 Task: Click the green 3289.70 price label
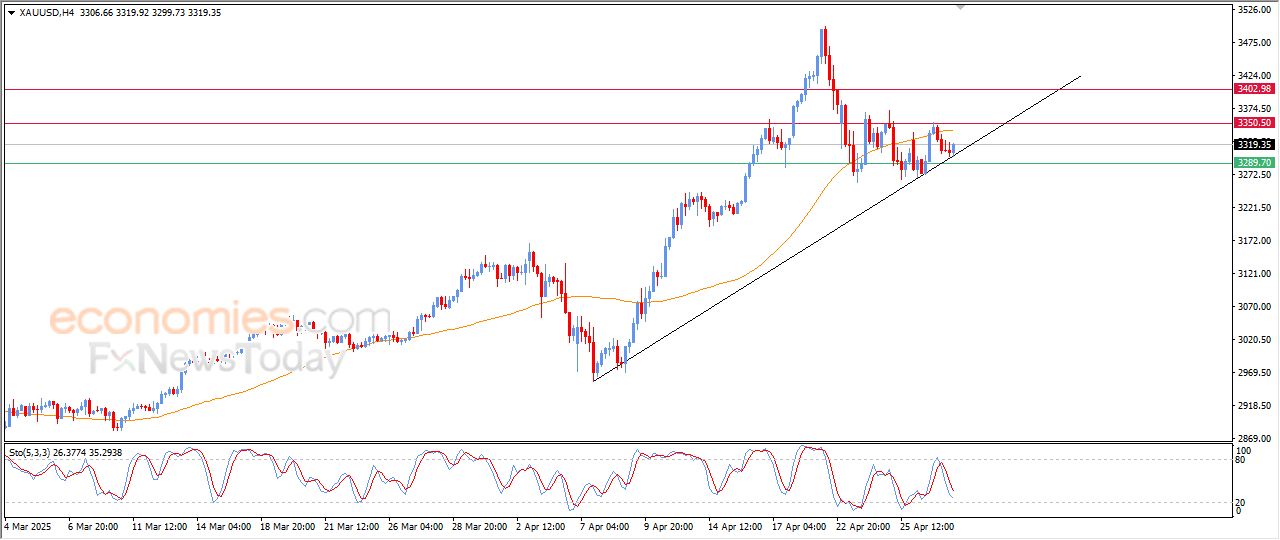pos(1253,162)
